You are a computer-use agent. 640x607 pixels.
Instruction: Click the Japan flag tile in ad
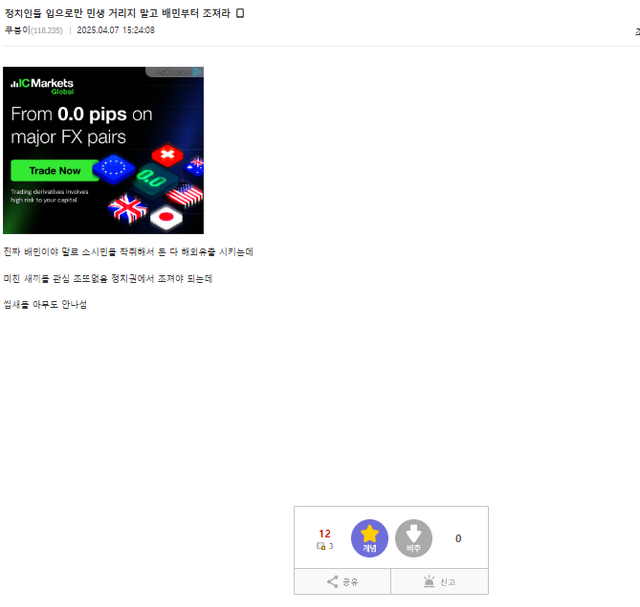166,217
